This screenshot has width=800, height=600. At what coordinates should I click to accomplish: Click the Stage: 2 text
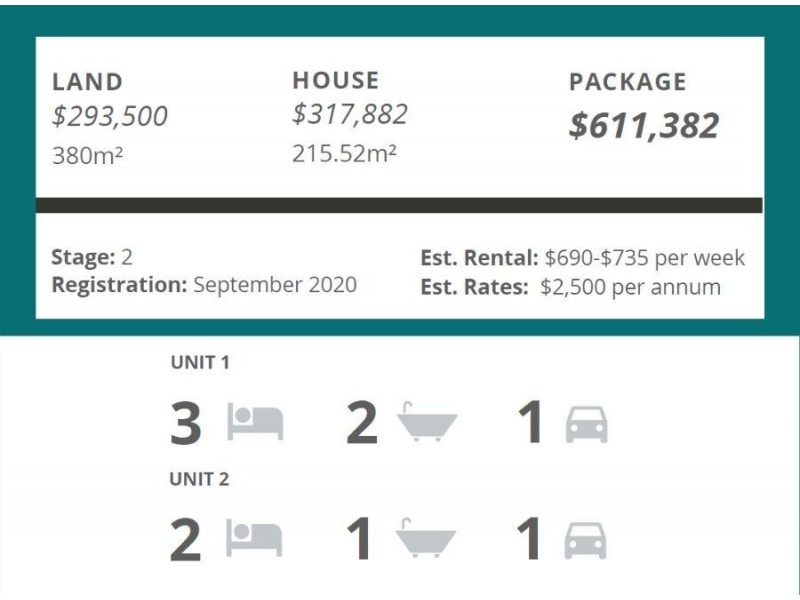92,257
